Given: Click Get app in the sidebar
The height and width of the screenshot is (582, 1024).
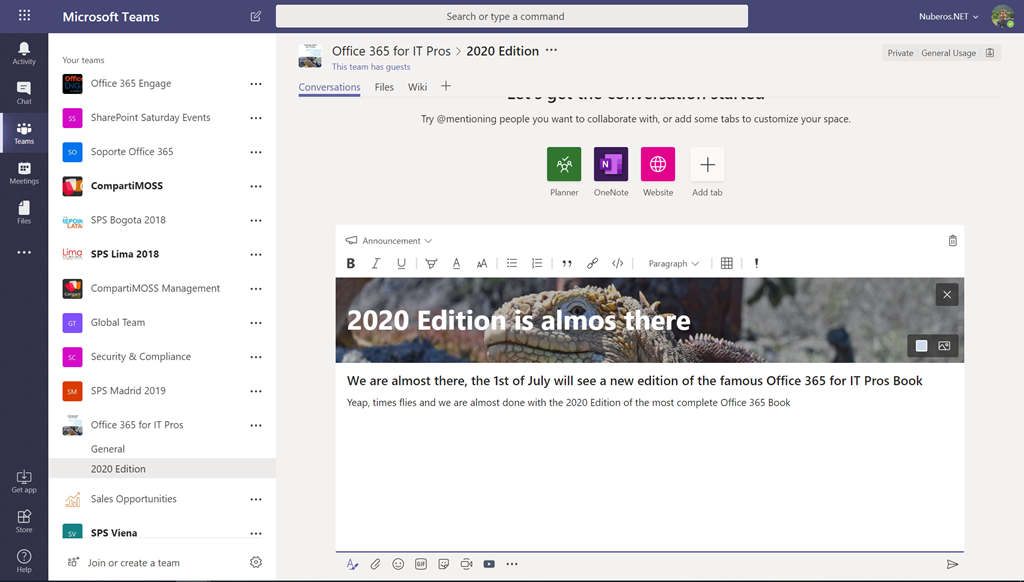Looking at the screenshot, I should coord(24,481).
